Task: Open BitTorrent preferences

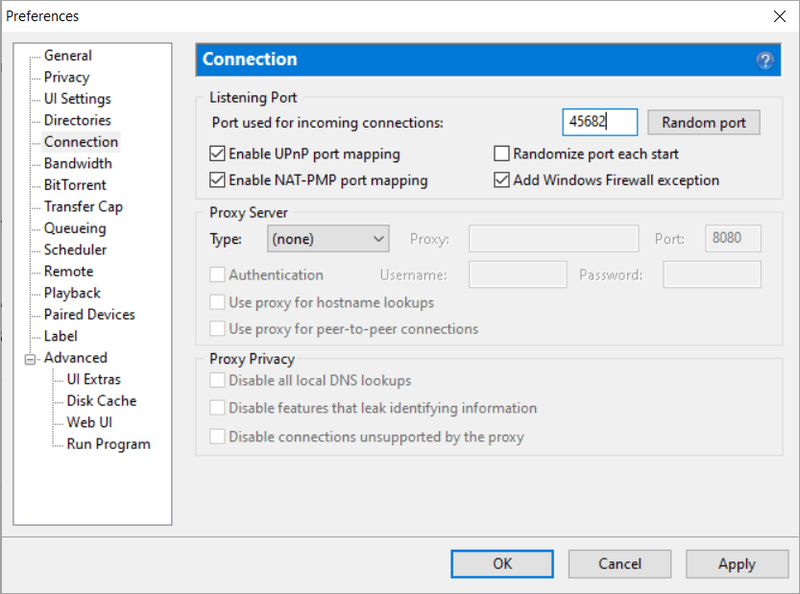Action: (75, 185)
